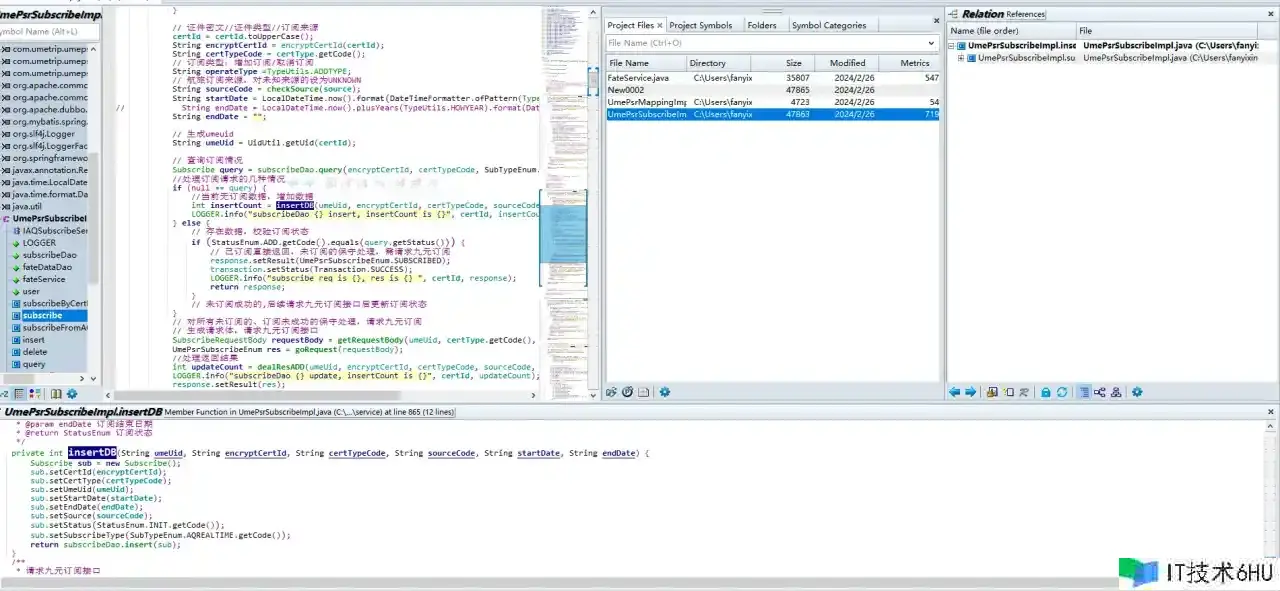Switch Relation panel to horizontal graph view
Viewport: 1280px width, 591px height.
pyautogui.click(x=1100, y=393)
